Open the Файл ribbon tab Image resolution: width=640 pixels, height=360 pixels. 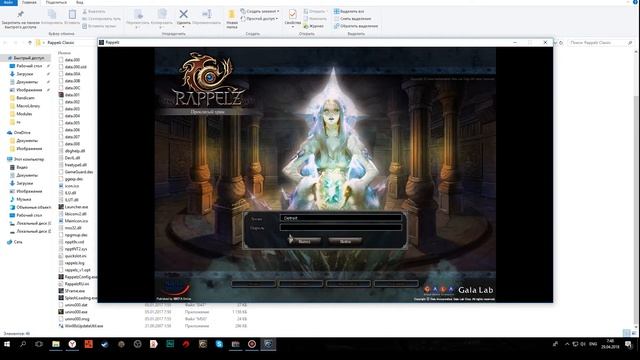[8, 2]
